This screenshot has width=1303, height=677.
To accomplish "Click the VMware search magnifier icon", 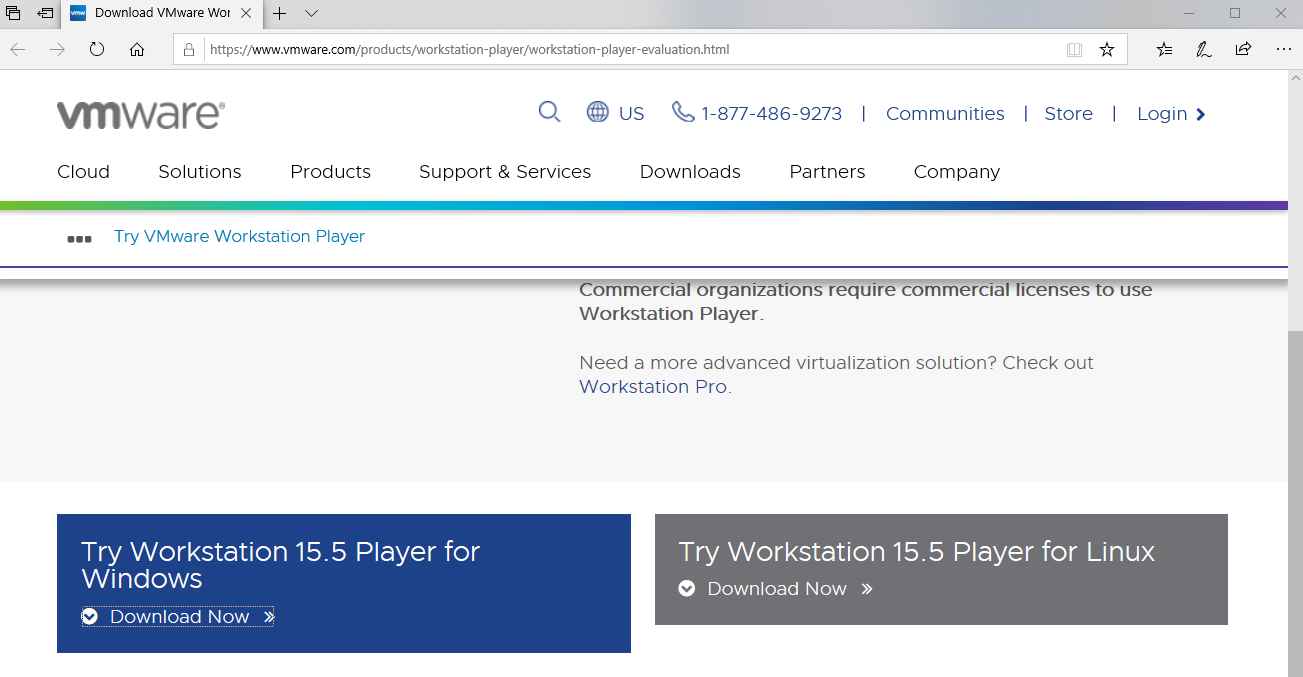I will point(549,112).
